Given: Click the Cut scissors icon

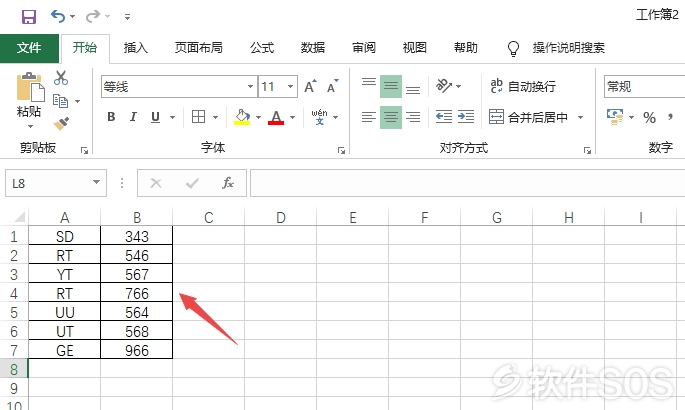Looking at the screenshot, I should click(61, 78).
